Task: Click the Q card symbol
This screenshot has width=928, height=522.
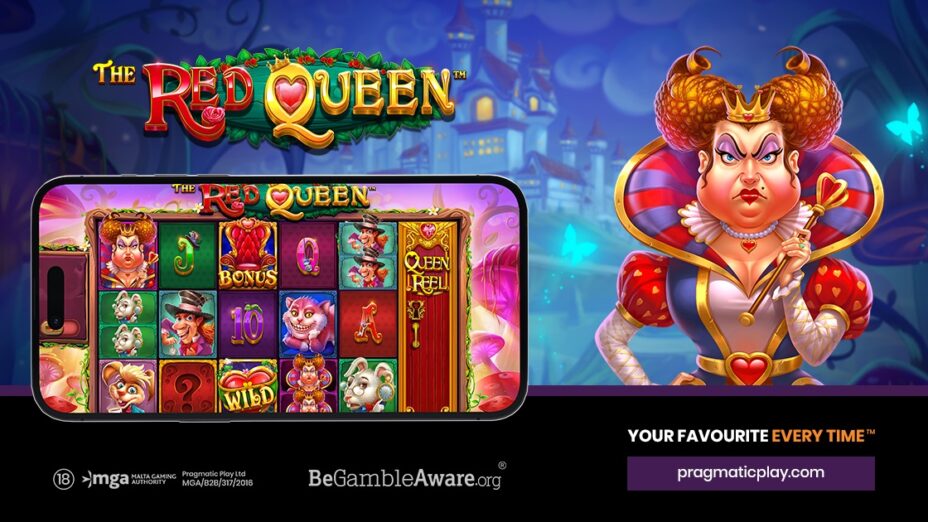Action: (308, 255)
